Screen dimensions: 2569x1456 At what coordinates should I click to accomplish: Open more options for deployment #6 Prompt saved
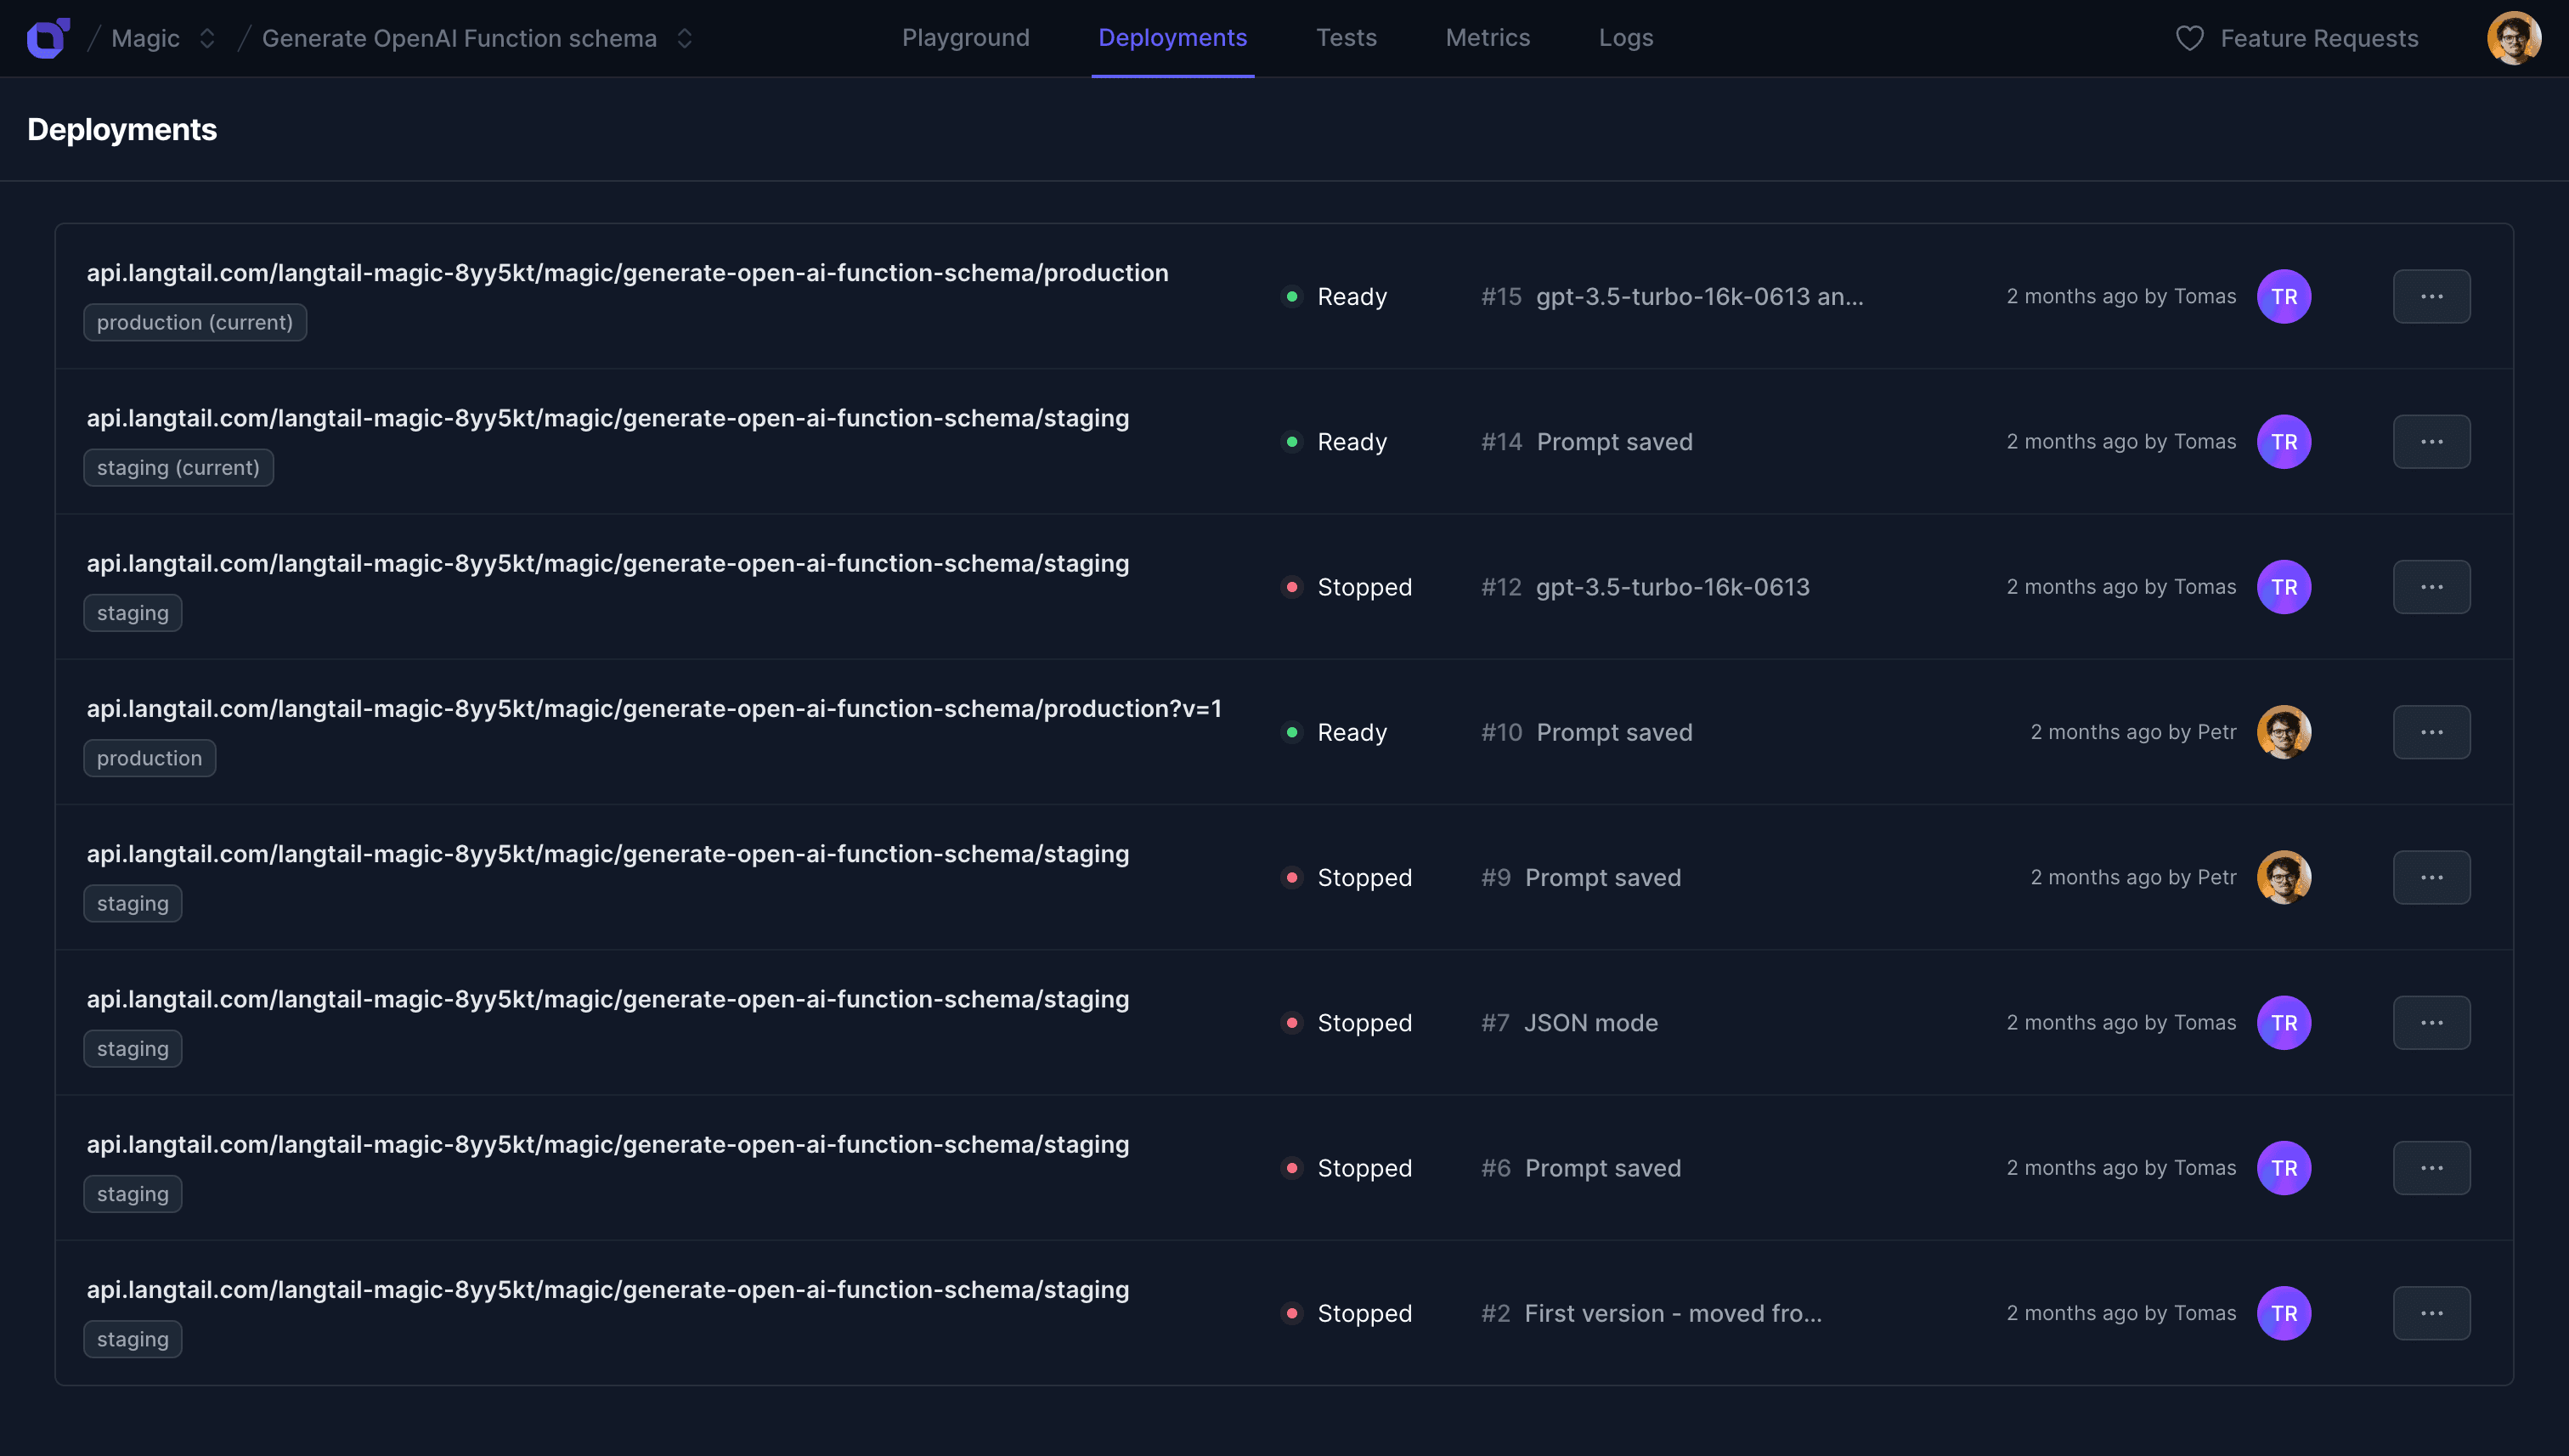click(x=2431, y=1167)
